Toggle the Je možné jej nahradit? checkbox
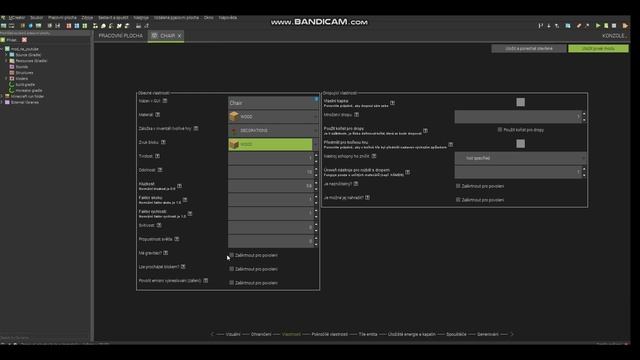640x360 pixels. (458, 200)
